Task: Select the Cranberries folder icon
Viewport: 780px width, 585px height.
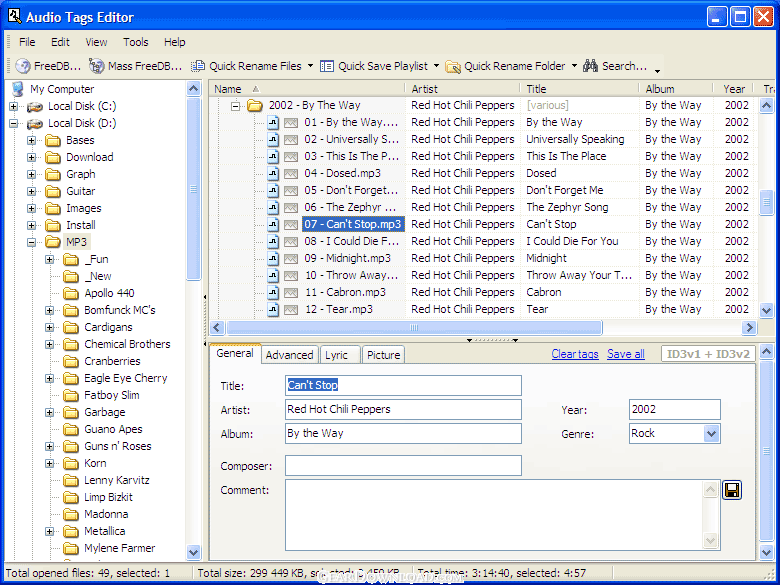Action: pyautogui.click(x=71, y=361)
